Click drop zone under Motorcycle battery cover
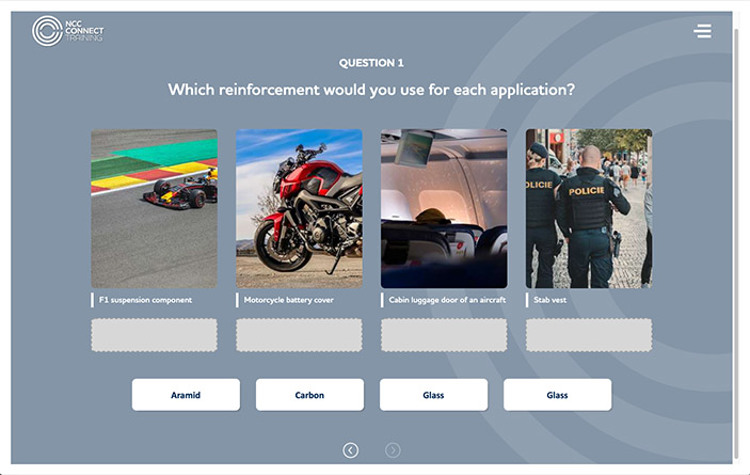Image resolution: width=750 pixels, height=475 pixels. coord(299,335)
